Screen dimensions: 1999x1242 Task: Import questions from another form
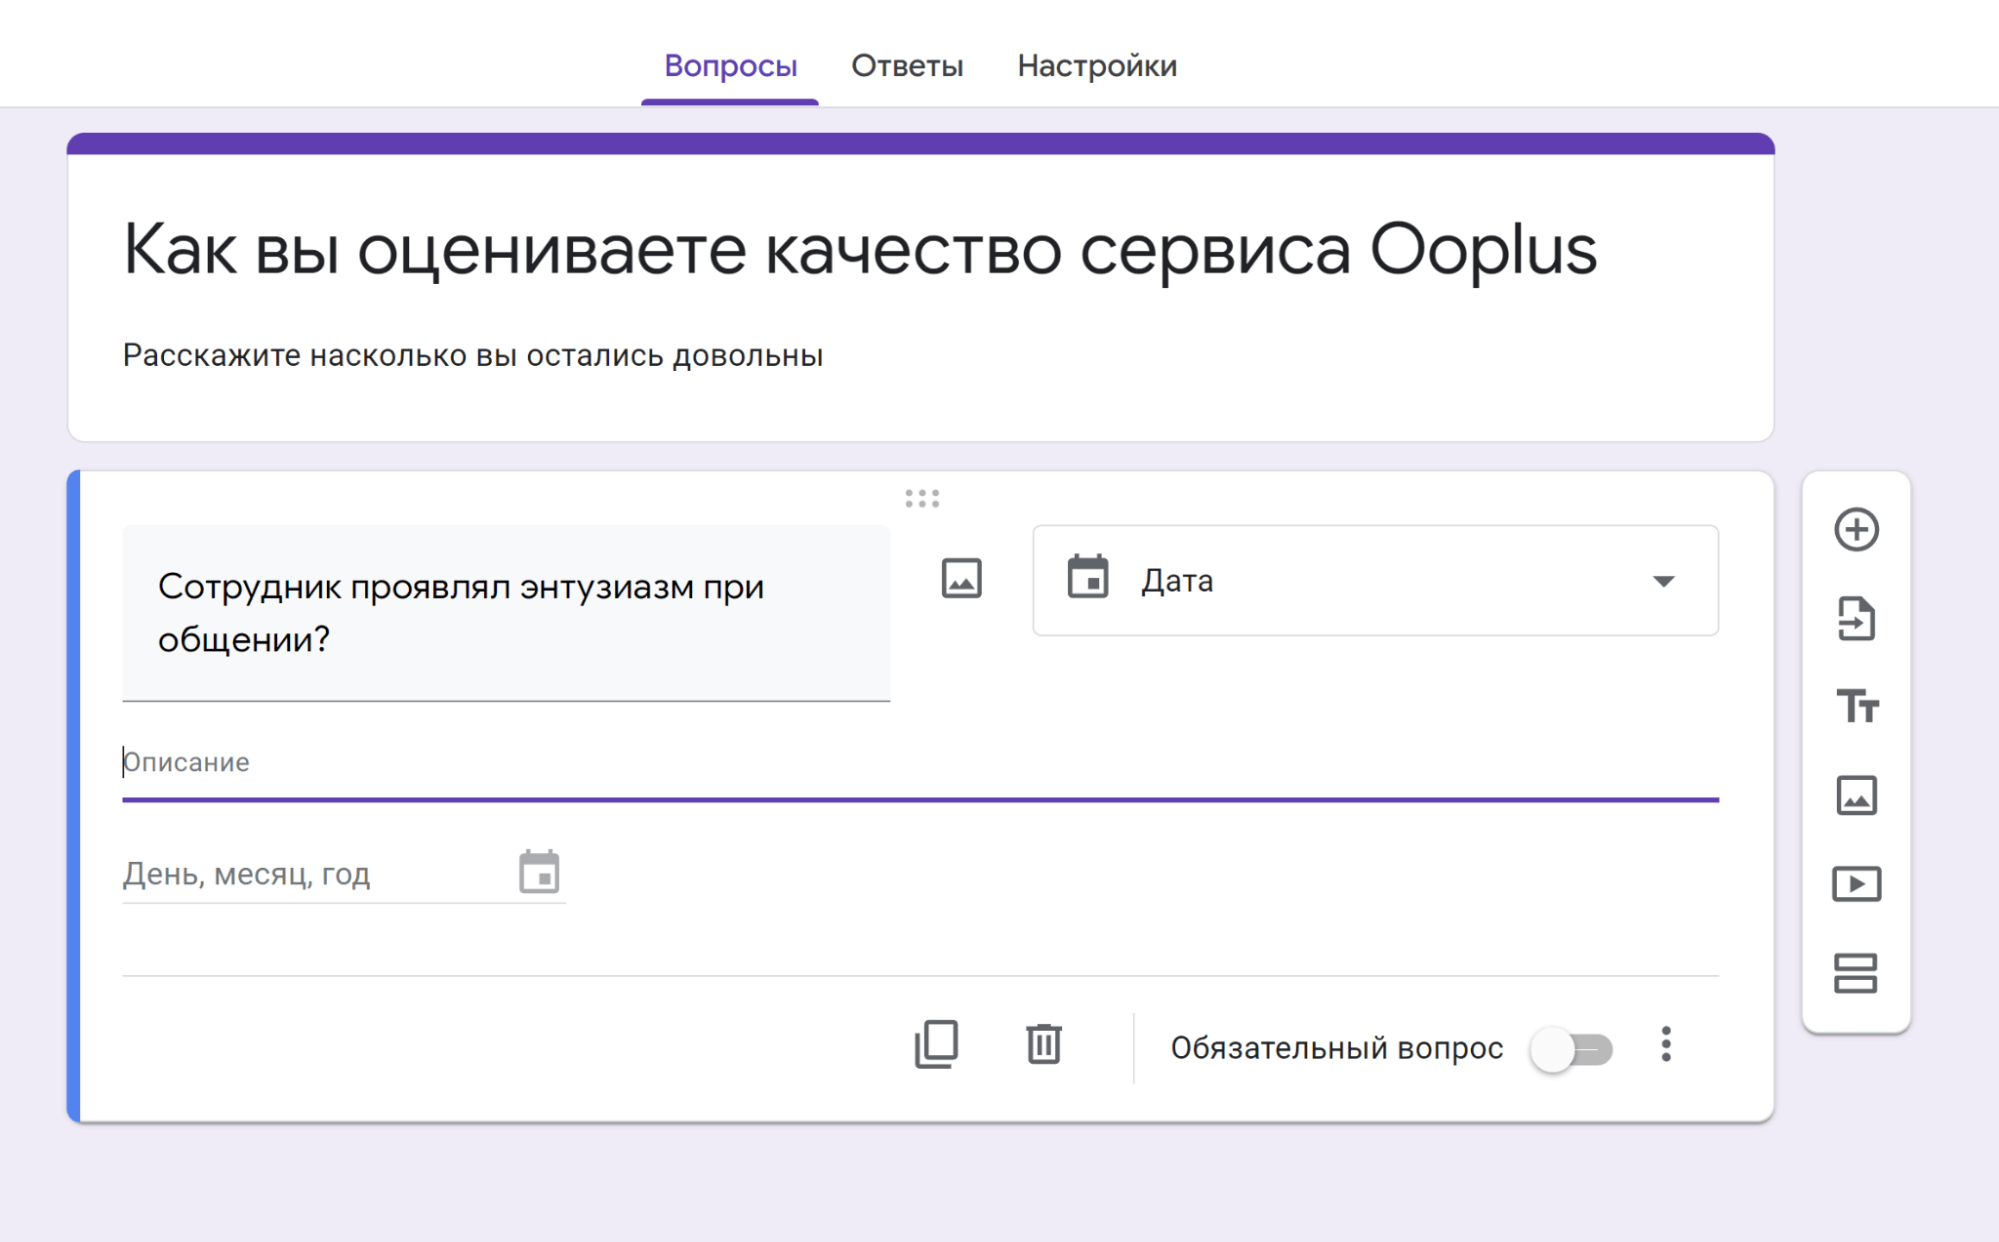1856,618
